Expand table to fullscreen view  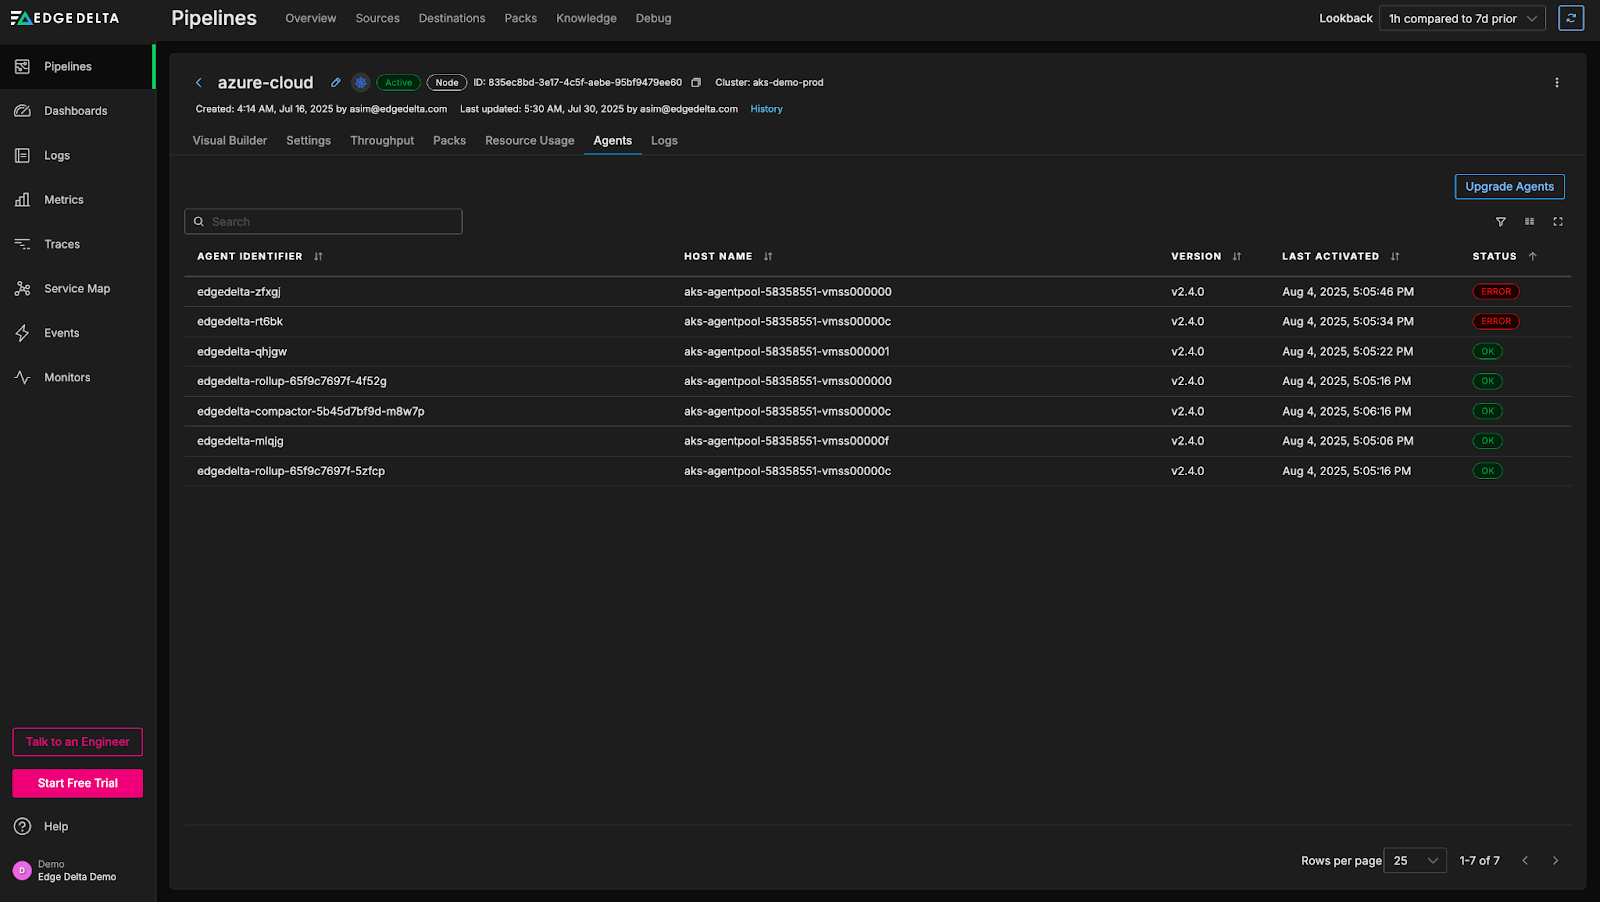[x=1557, y=222]
